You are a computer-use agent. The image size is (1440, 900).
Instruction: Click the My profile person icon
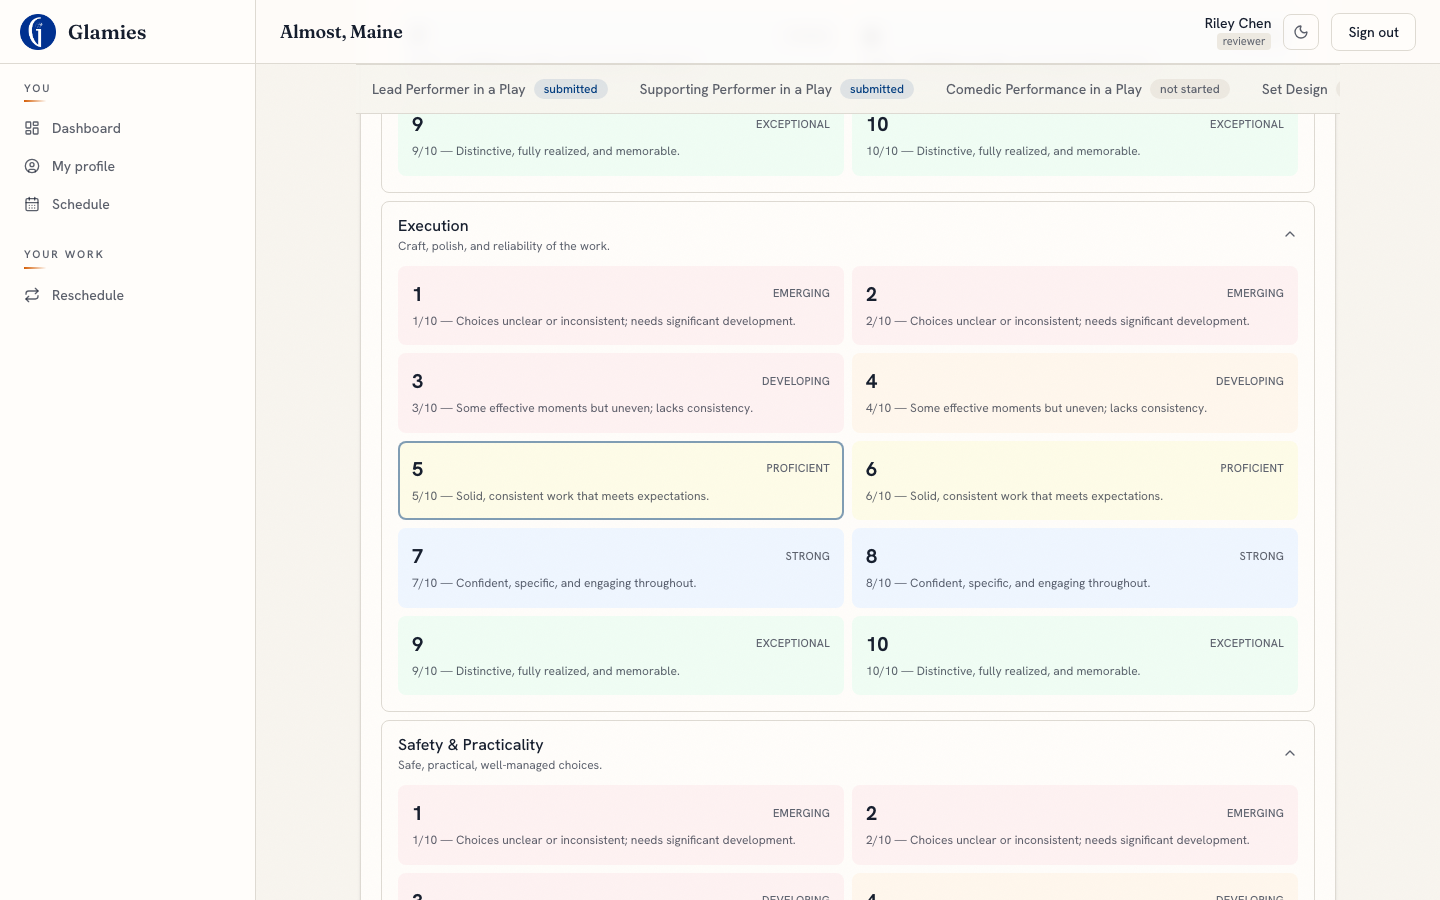coord(32,166)
